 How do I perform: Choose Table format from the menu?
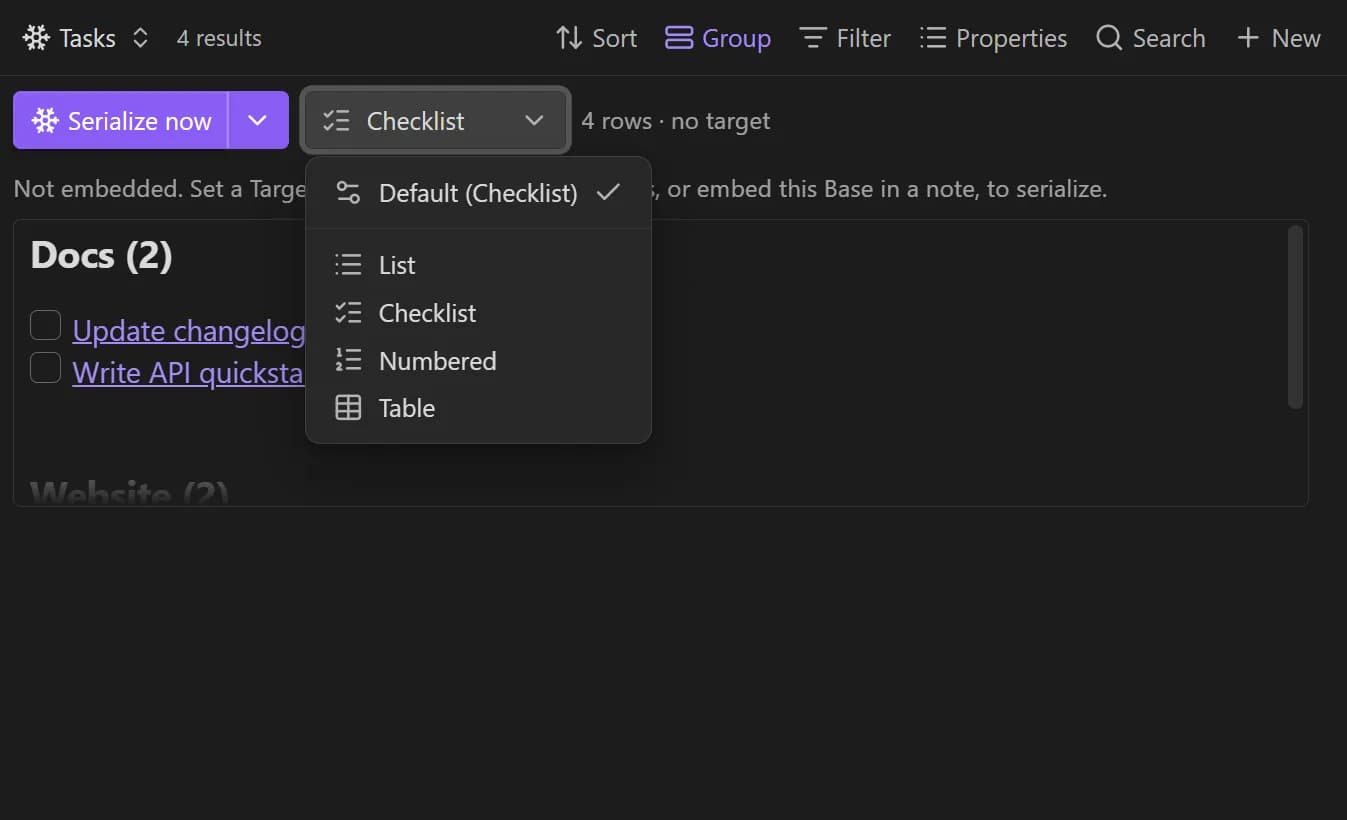(478, 408)
